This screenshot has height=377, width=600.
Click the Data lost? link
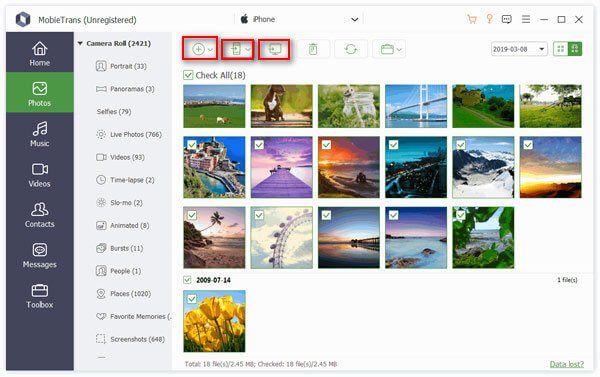coord(566,364)
